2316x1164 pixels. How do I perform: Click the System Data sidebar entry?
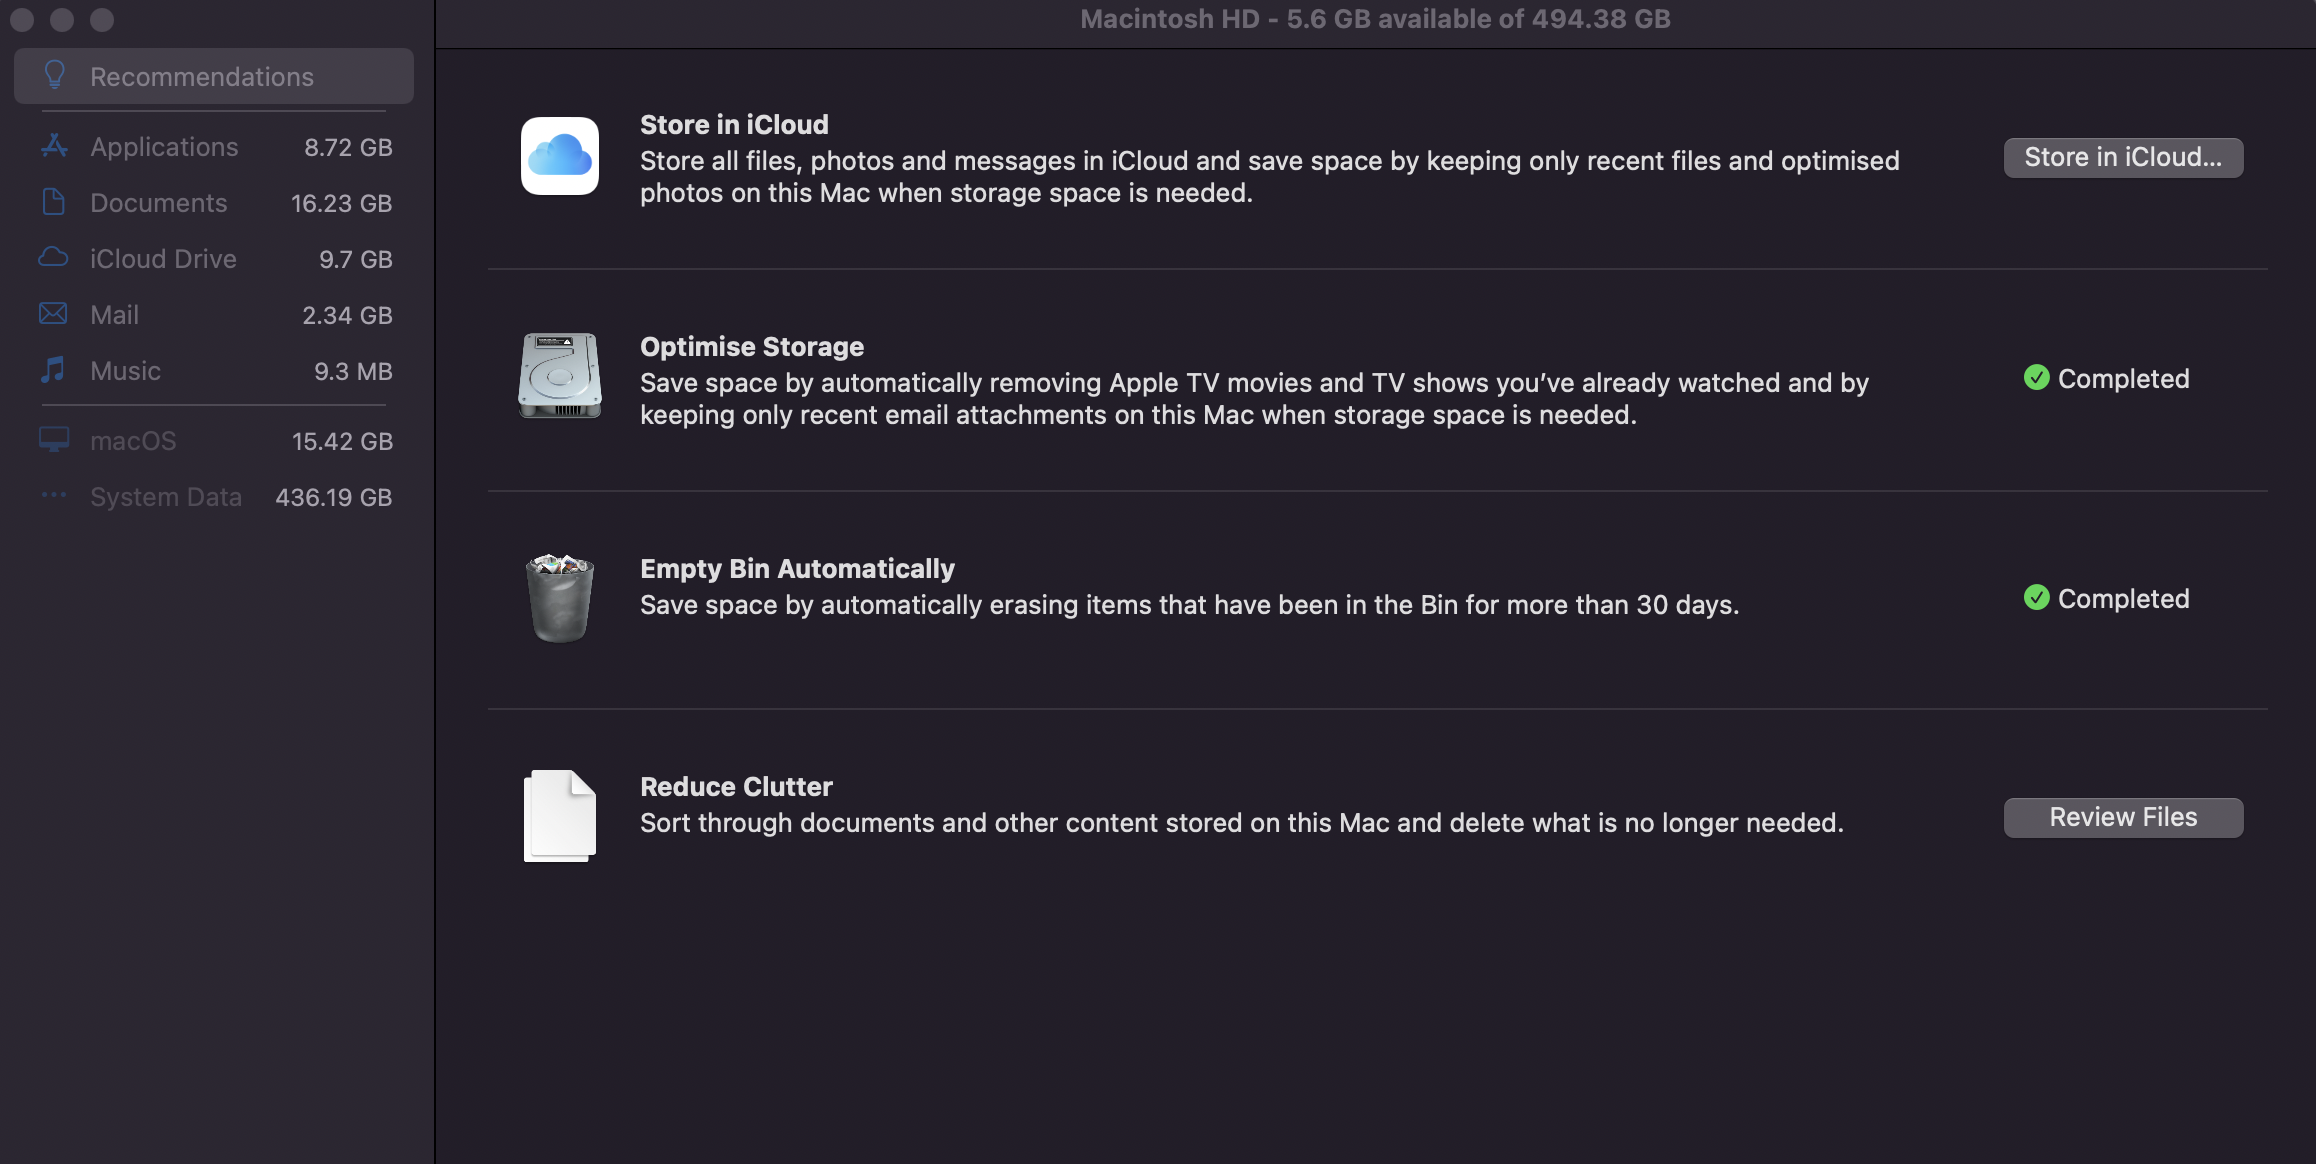(166, 497)
